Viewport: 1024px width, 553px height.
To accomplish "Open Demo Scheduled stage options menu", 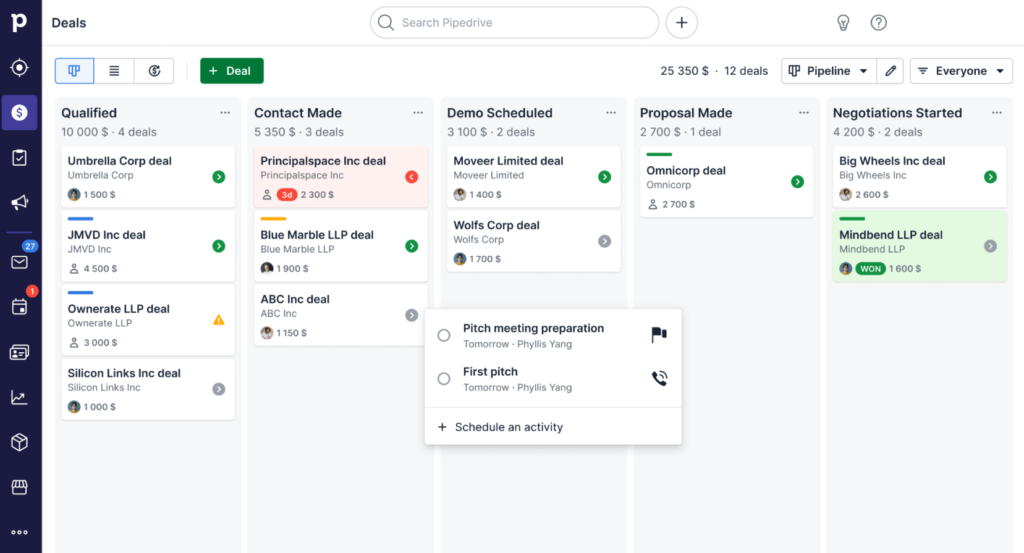I will pyautogui.click(x=611, y=113).
